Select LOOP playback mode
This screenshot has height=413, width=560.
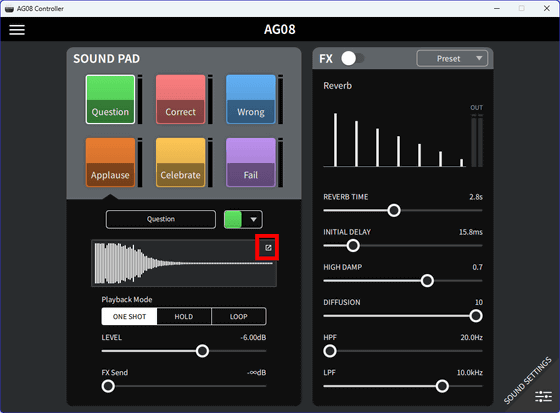(239, 317)
